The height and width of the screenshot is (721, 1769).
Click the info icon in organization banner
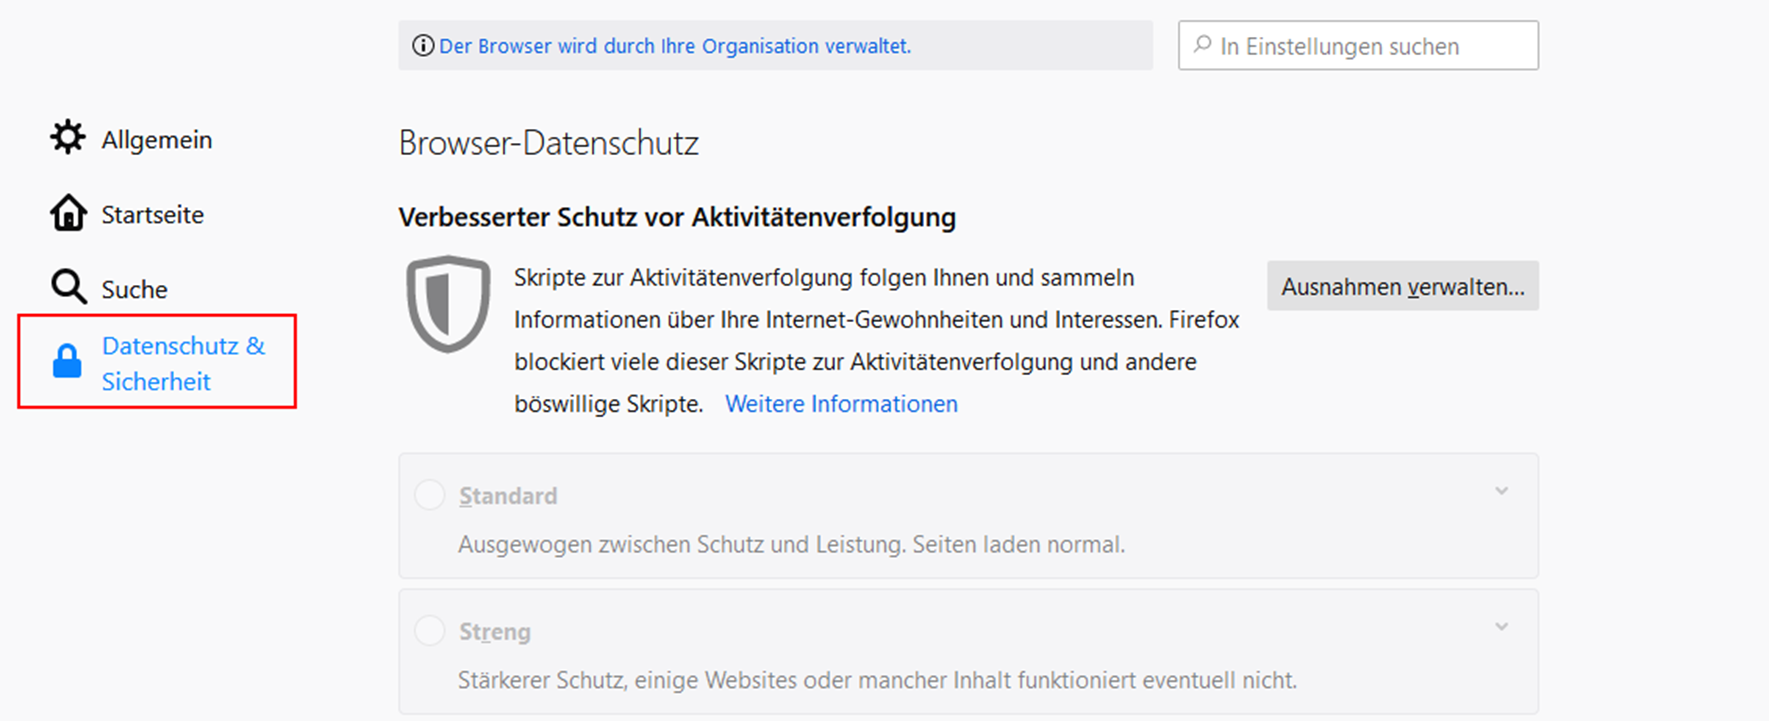[423, 46]
